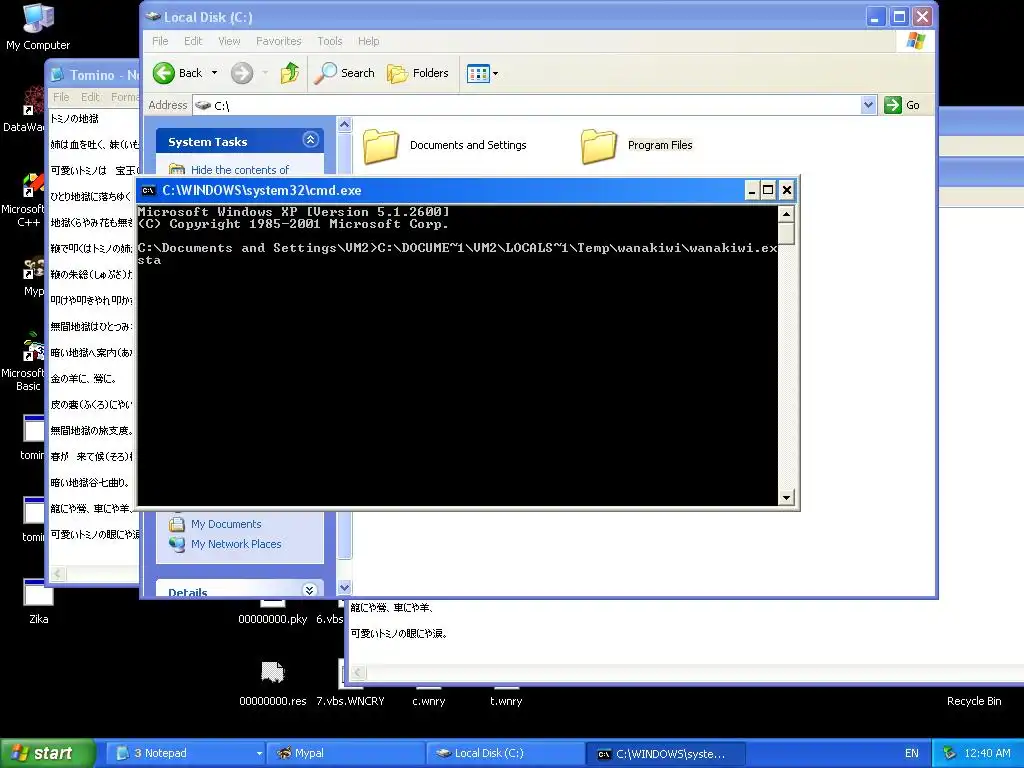Open Tools menu in Explorer

click(x=330, y=41)
